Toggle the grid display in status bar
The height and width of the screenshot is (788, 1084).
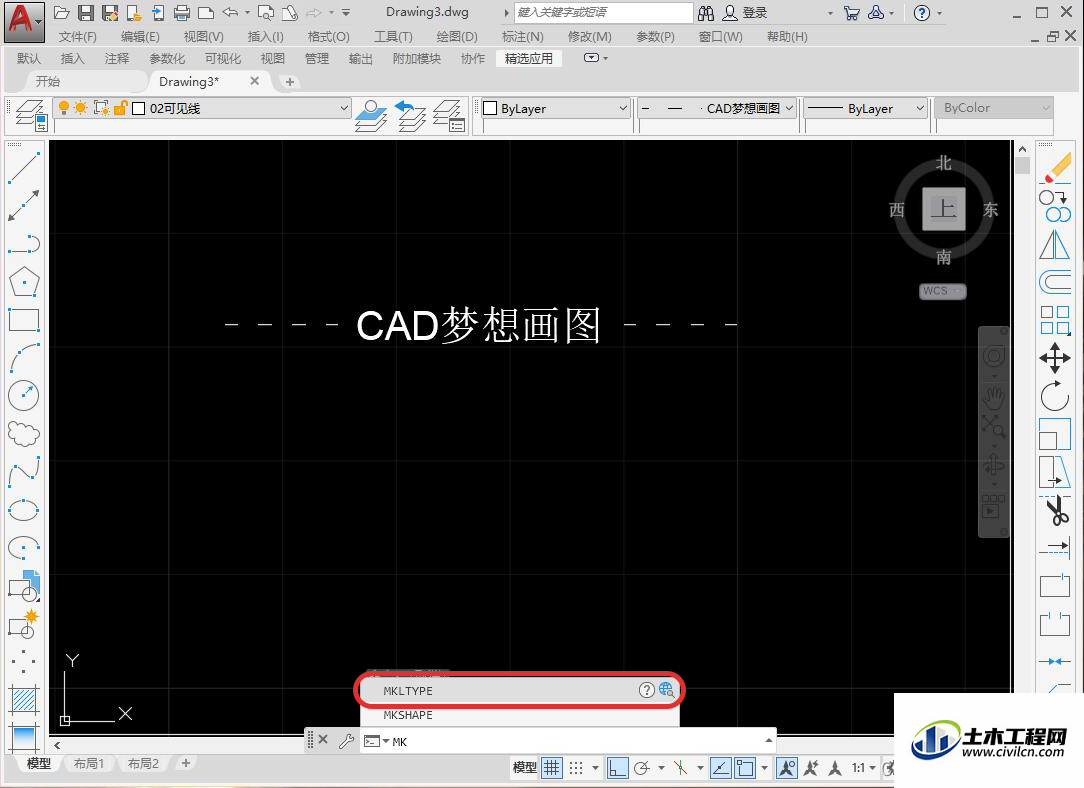(552, 767)
